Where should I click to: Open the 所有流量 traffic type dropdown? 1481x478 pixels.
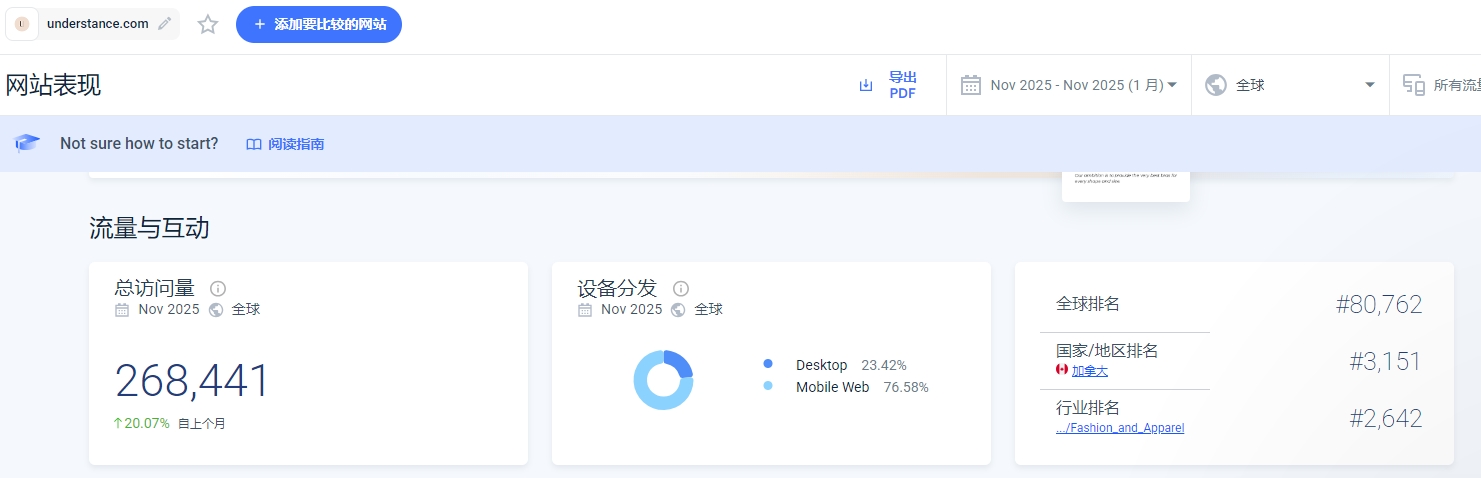1455,85
